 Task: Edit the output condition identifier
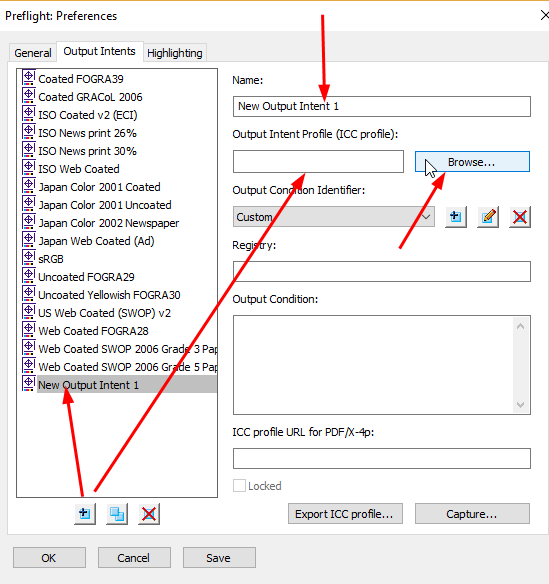488,217
